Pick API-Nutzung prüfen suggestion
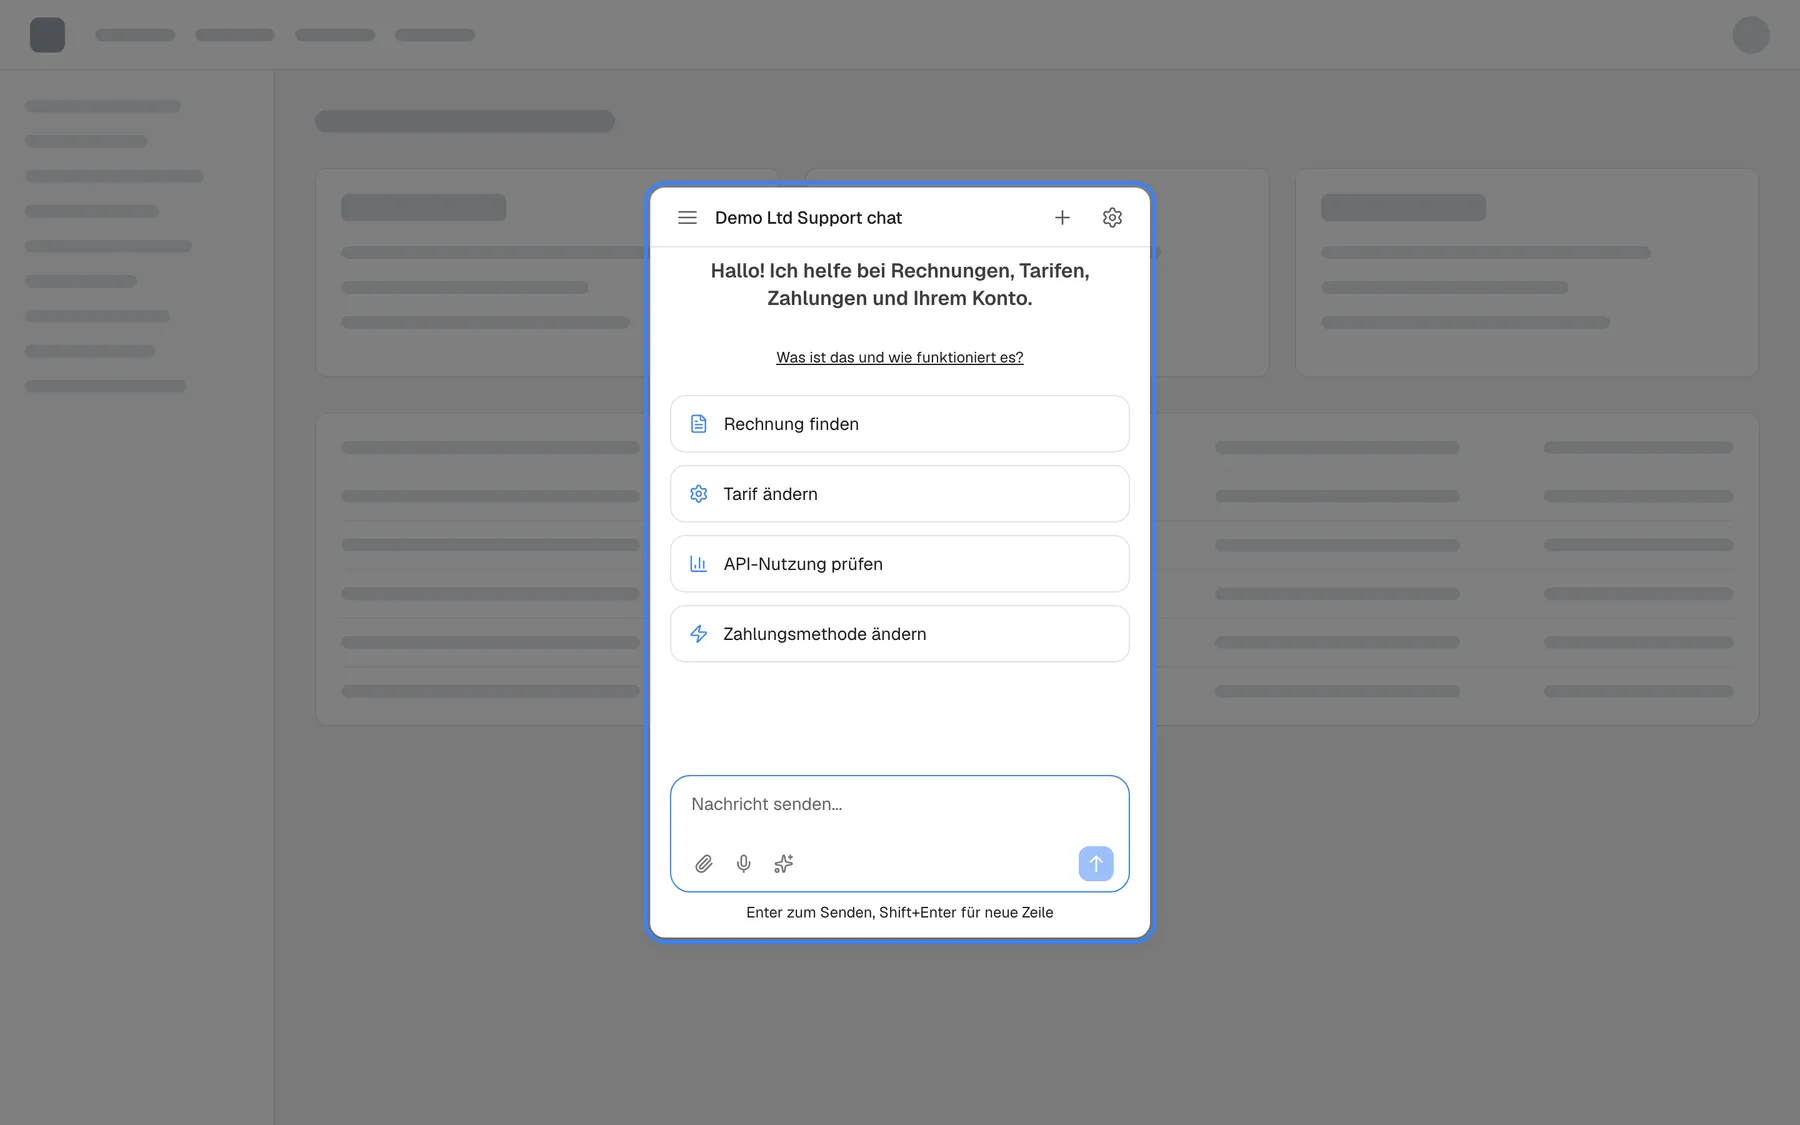Screen dimensions: 1800x1125 click(900, 564)
